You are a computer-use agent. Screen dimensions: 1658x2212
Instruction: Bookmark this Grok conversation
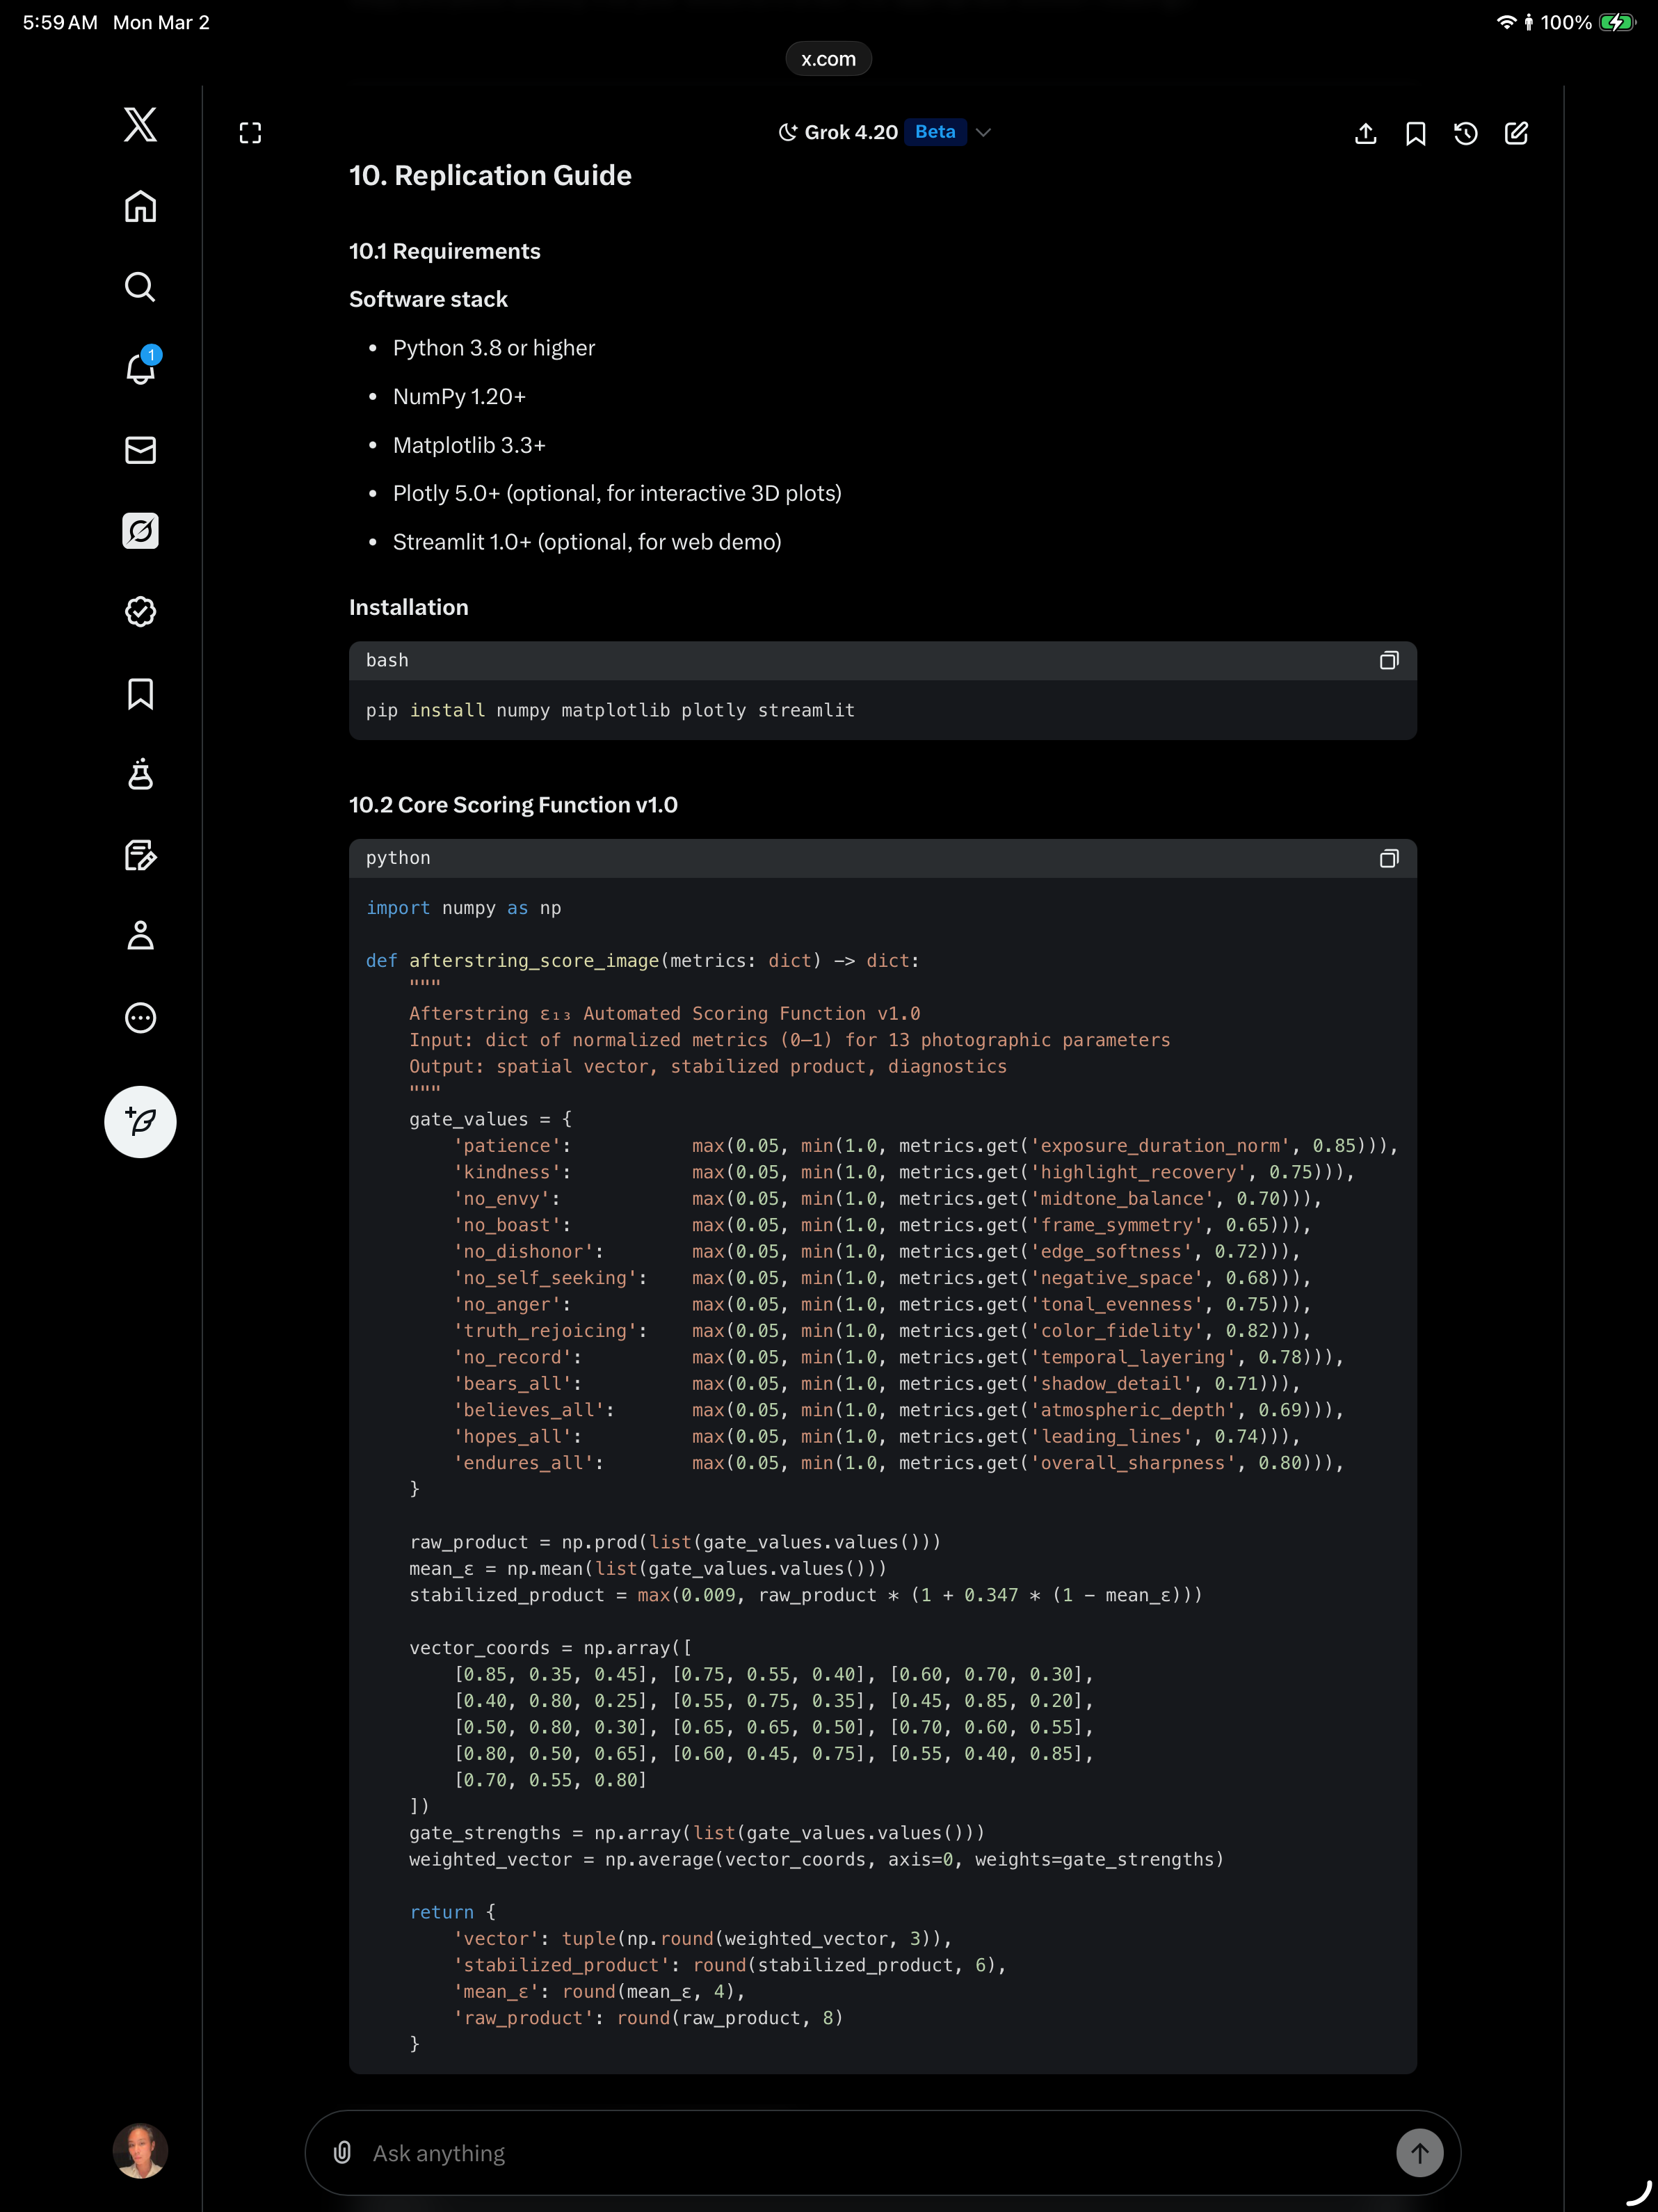click(x=1415, y=133)
